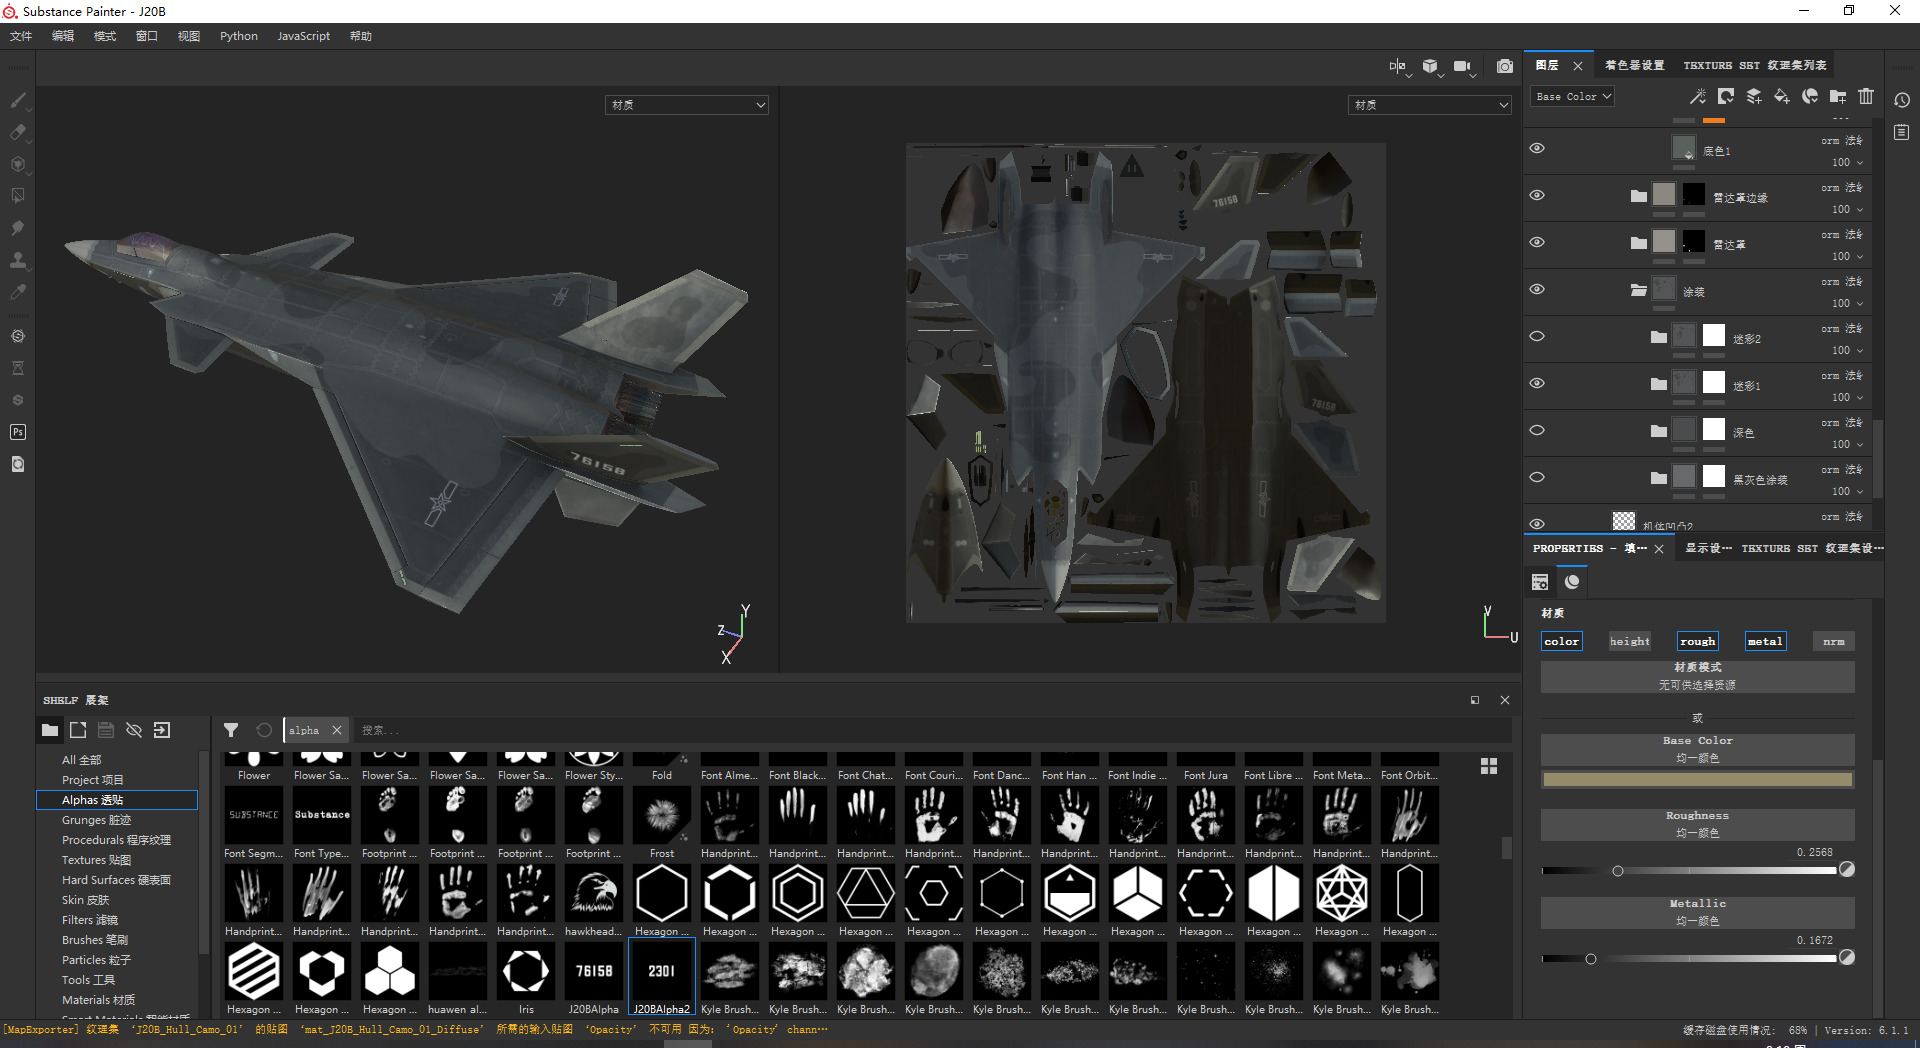1920x1048 pixels.
Task: Open the Photoshop export icon
Action: point(17,432)
